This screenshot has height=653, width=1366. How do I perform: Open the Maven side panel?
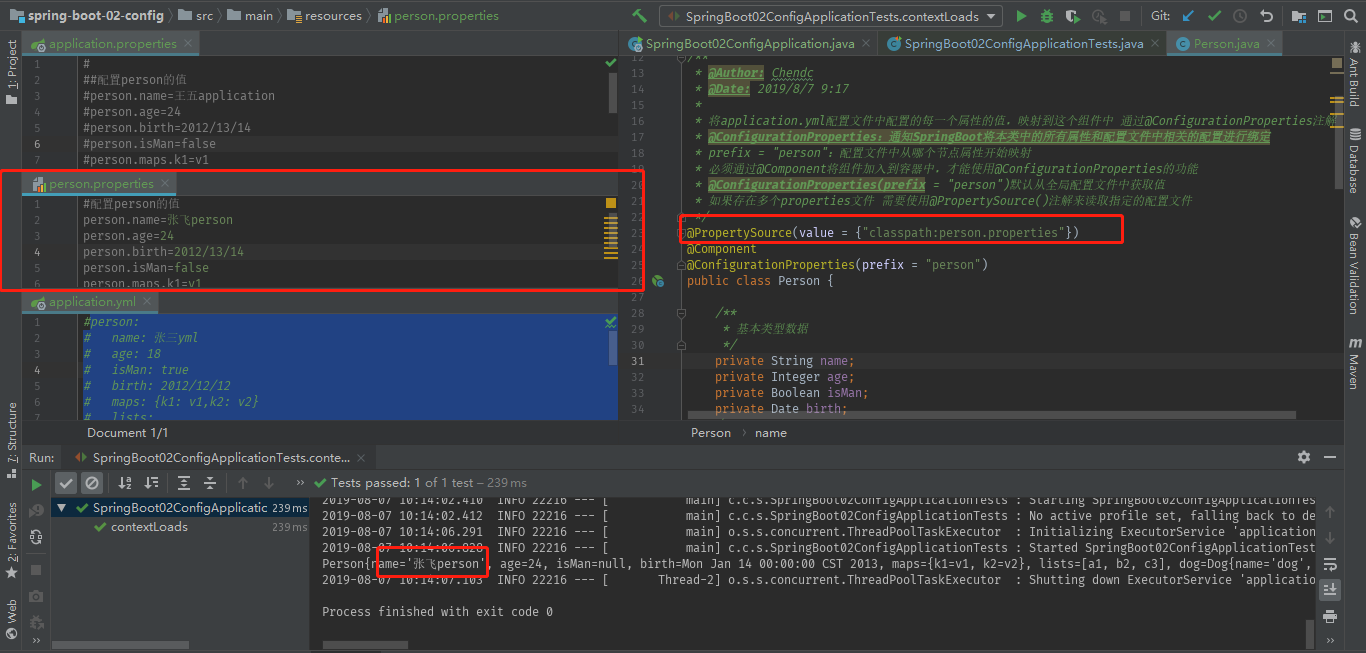click(x=1354, y=364)
